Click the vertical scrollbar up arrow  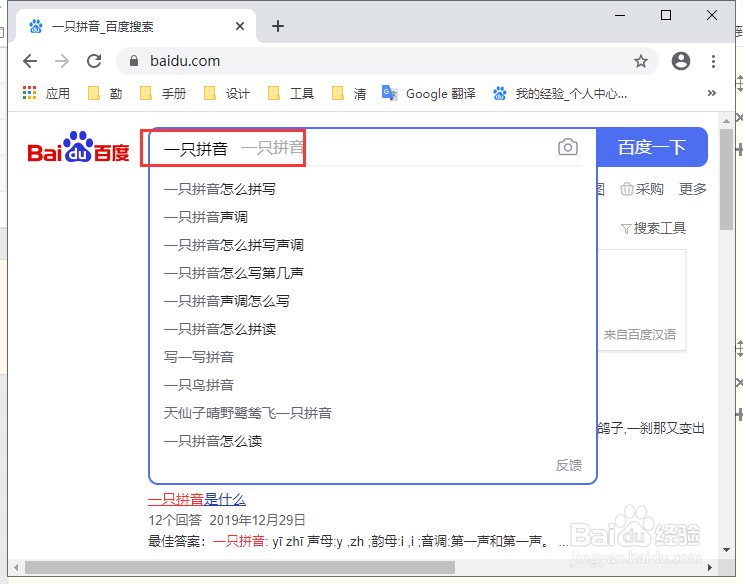(x=726, y=121)
